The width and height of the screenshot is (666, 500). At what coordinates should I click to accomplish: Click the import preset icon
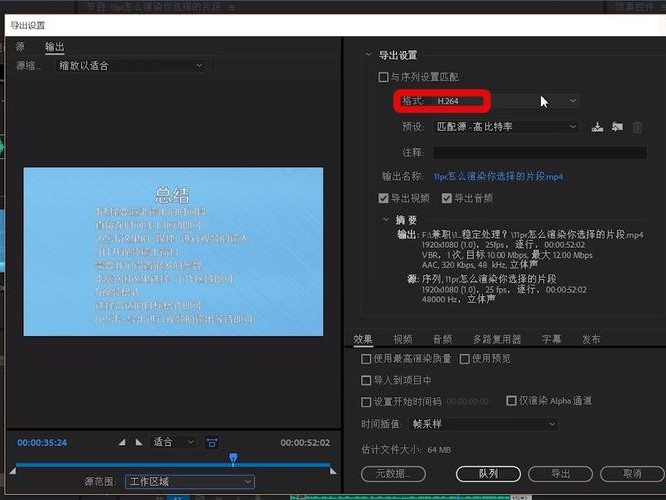[x=617, y=127]
